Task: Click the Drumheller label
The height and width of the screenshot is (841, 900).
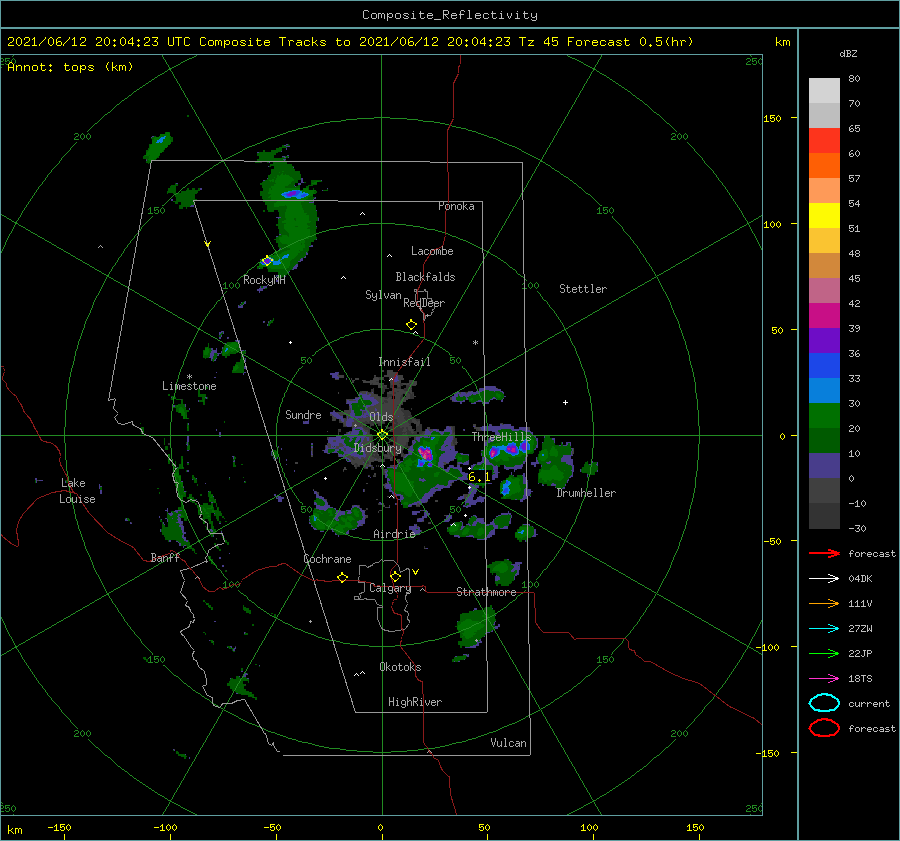Action: pyautogui.click(x=586, y=493)
